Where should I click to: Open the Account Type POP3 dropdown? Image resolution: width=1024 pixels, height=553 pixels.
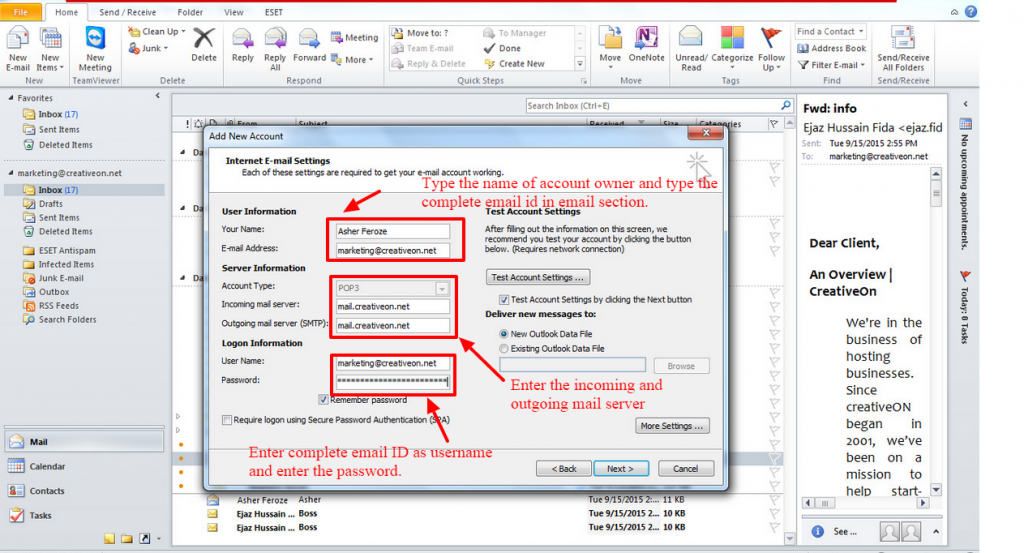coord(442,288)
